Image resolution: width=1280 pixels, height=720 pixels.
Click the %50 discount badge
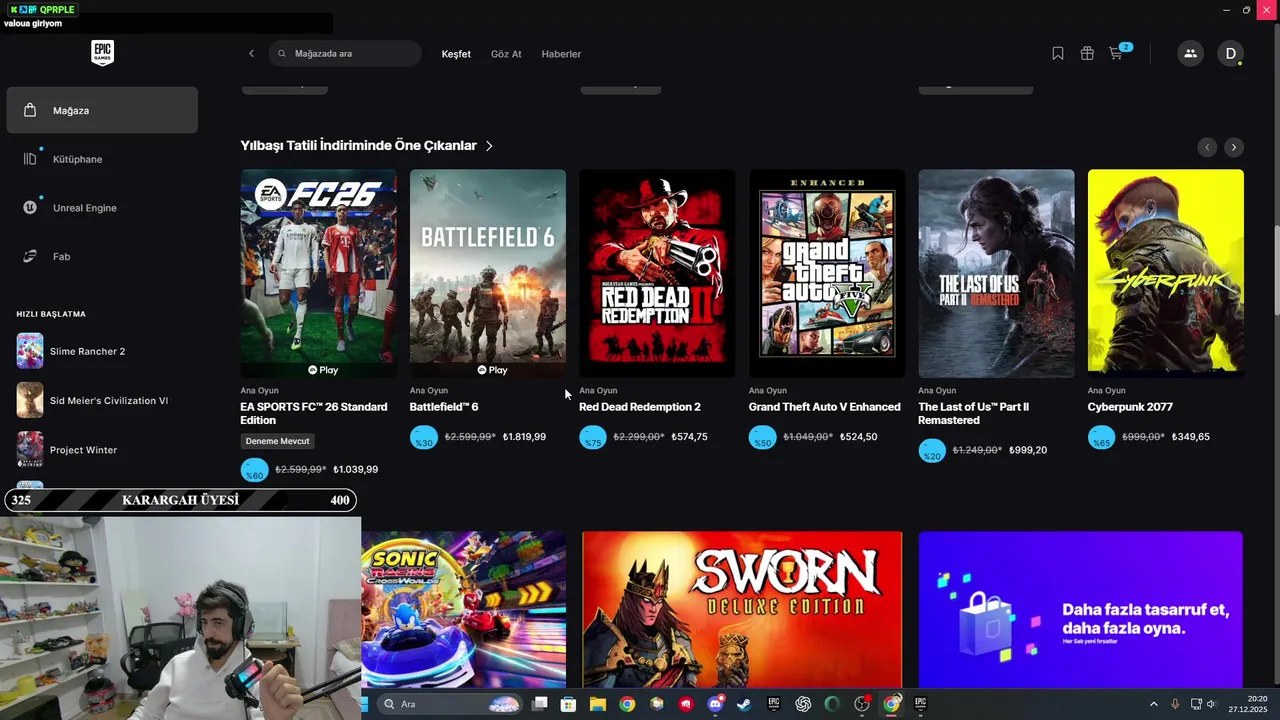[763, 438]
